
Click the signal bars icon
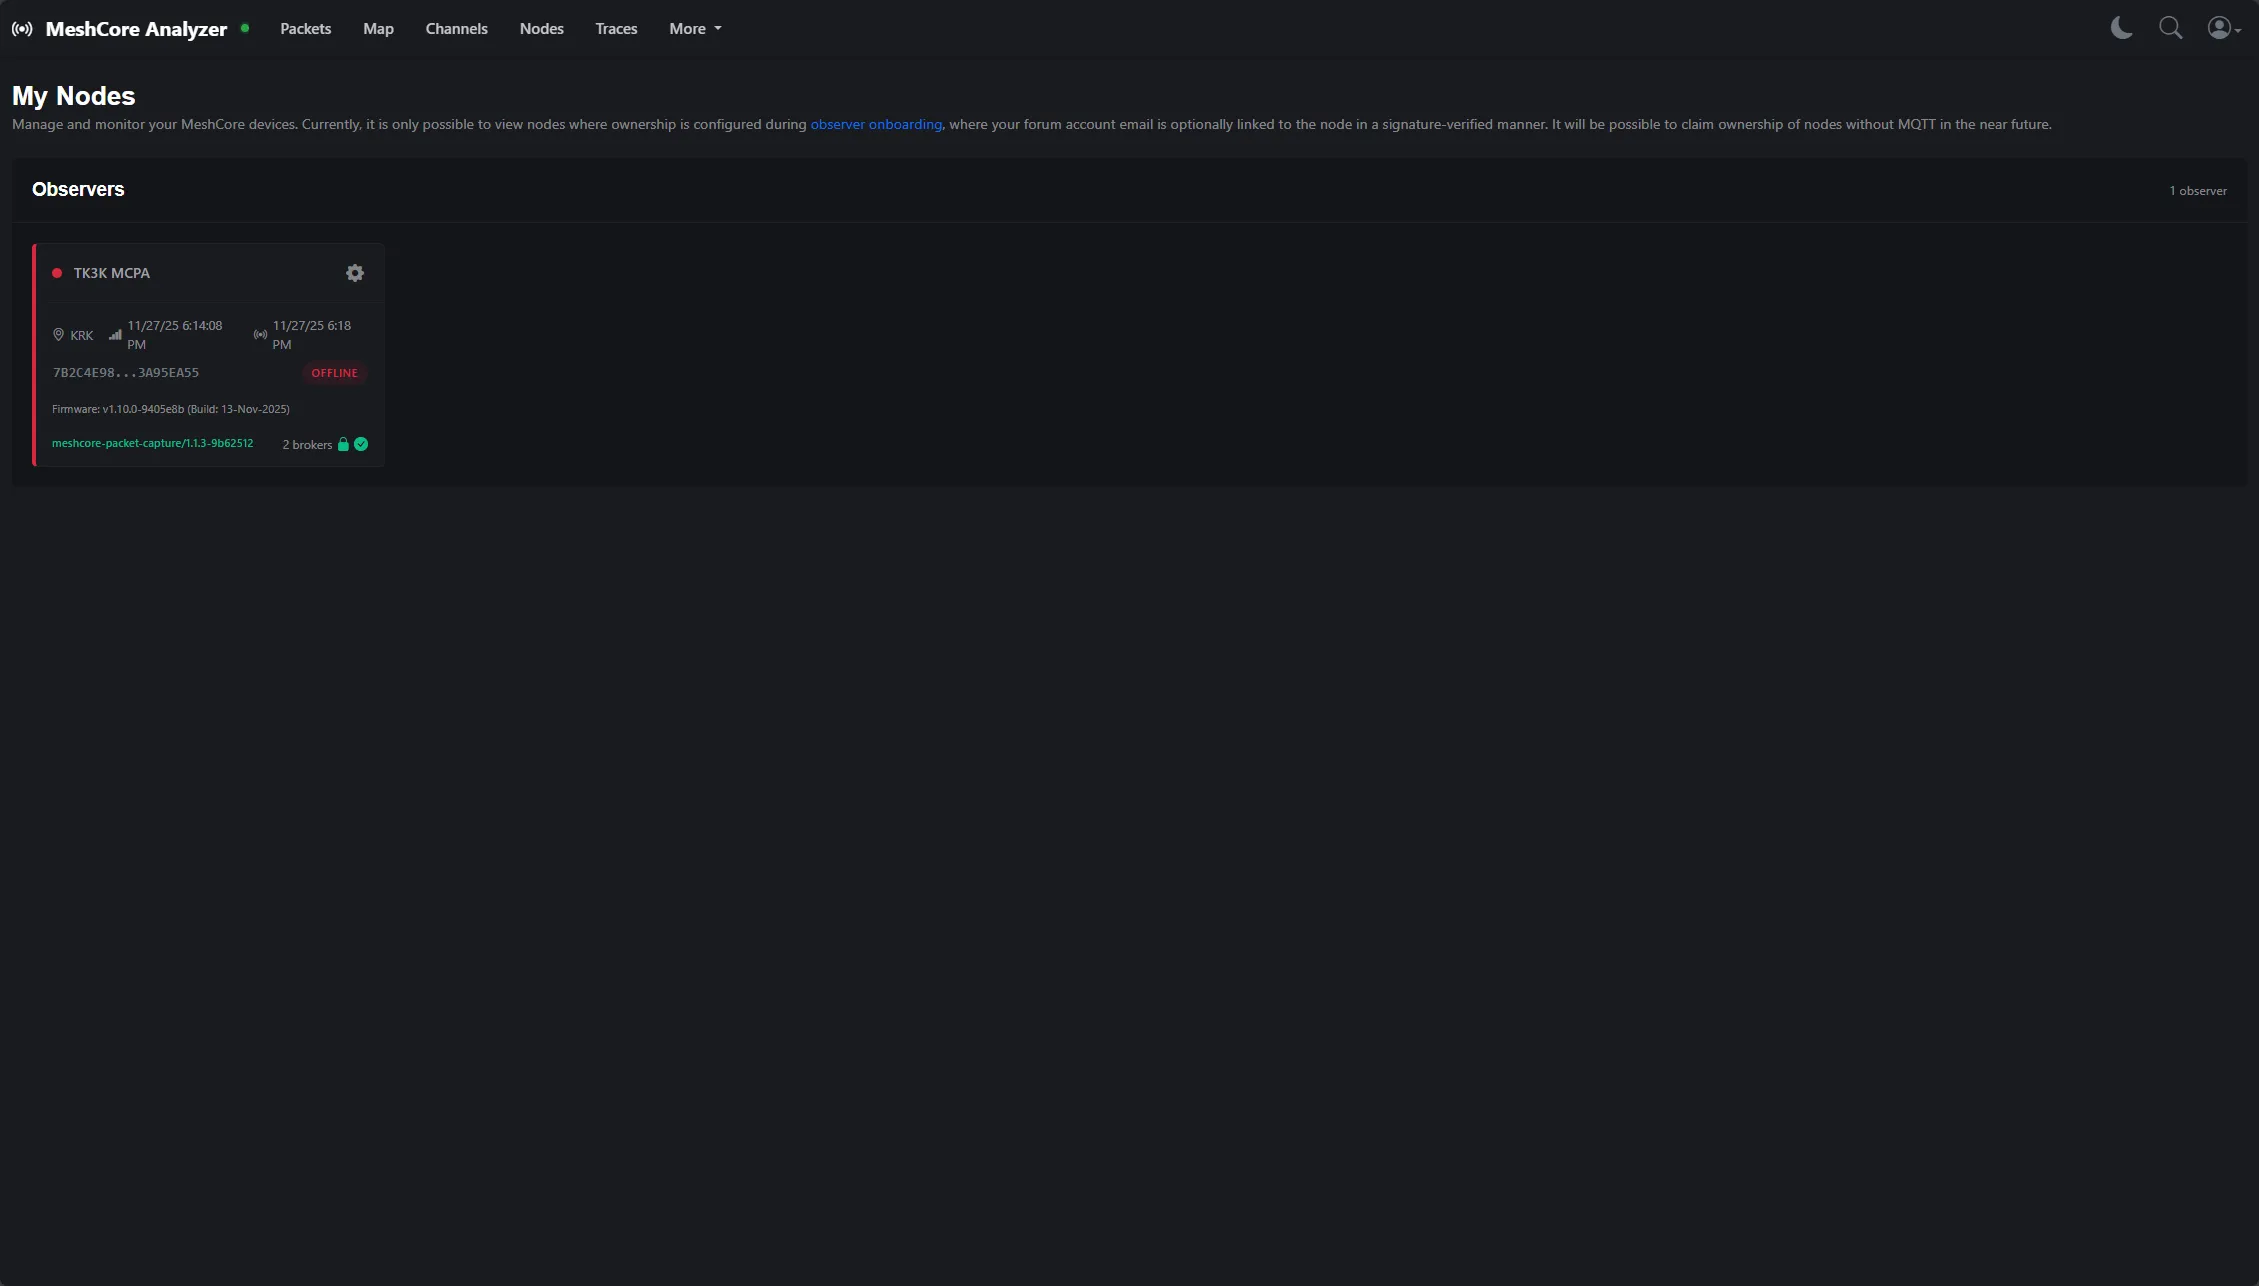tap(115, 335)
